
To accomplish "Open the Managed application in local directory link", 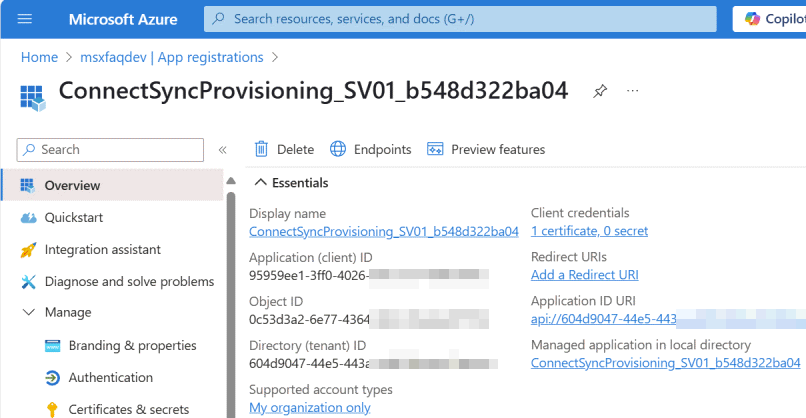I will tap(666, 363).
